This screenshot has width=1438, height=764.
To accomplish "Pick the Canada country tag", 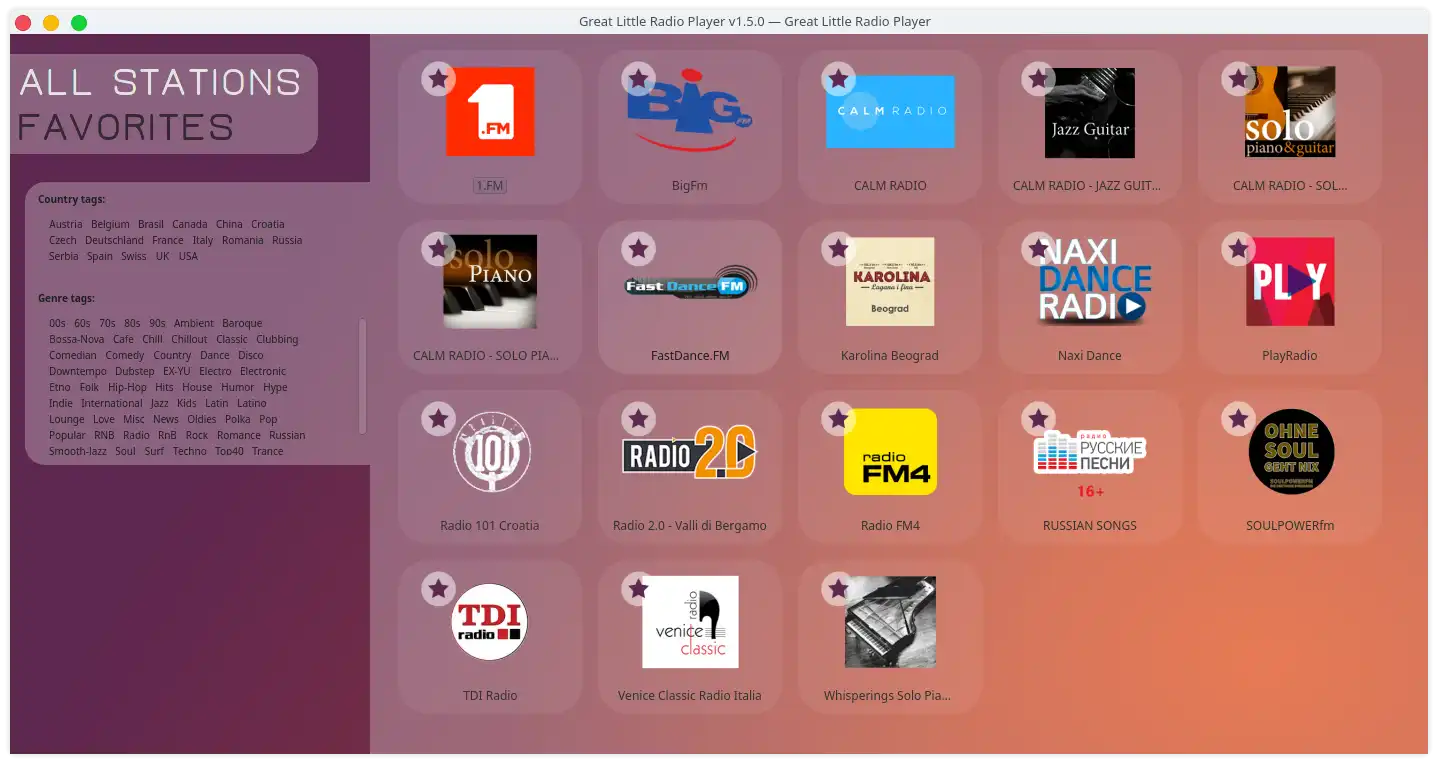I will [x=190, y=224].
